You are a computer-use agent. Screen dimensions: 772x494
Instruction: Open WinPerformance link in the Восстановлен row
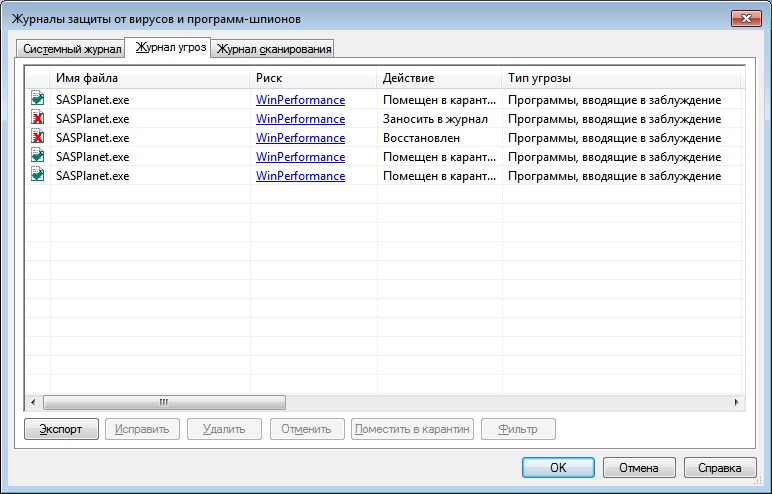coord(300,138)
